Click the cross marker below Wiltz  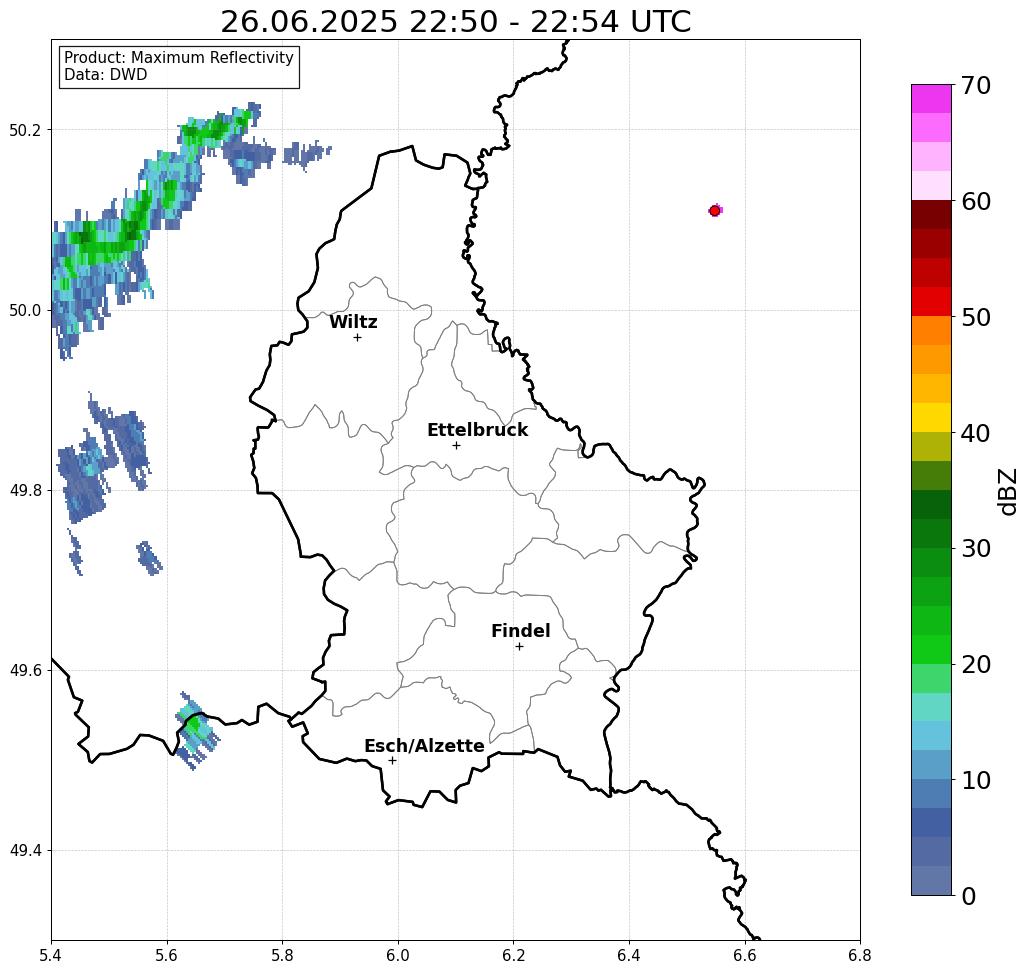[x=357, y=337]
